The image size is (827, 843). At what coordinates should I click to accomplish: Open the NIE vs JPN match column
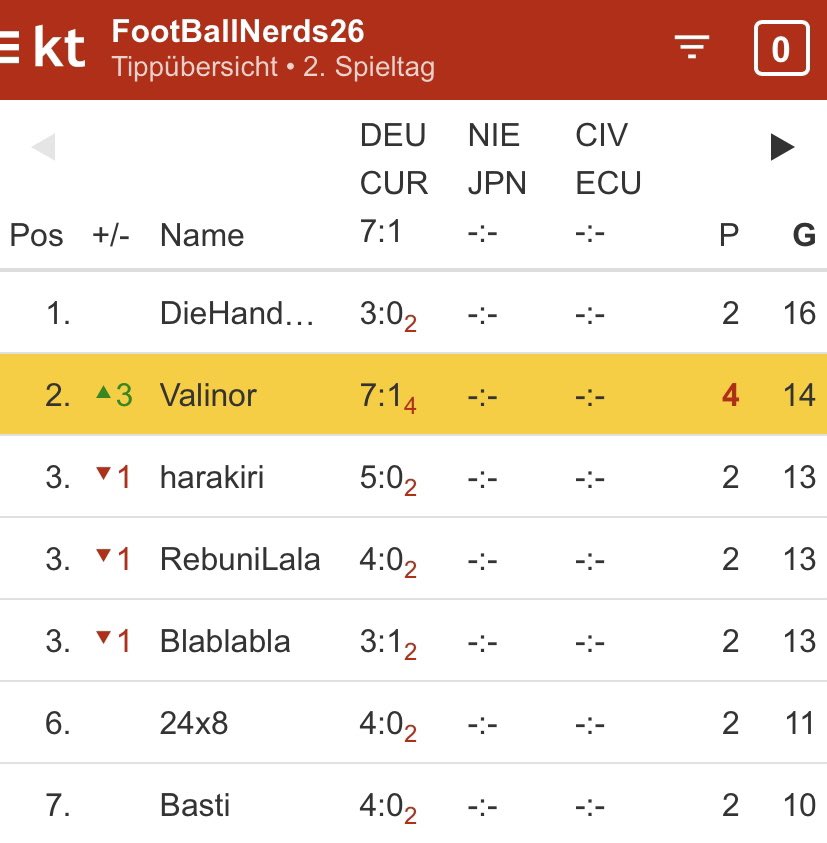point(497,159)
